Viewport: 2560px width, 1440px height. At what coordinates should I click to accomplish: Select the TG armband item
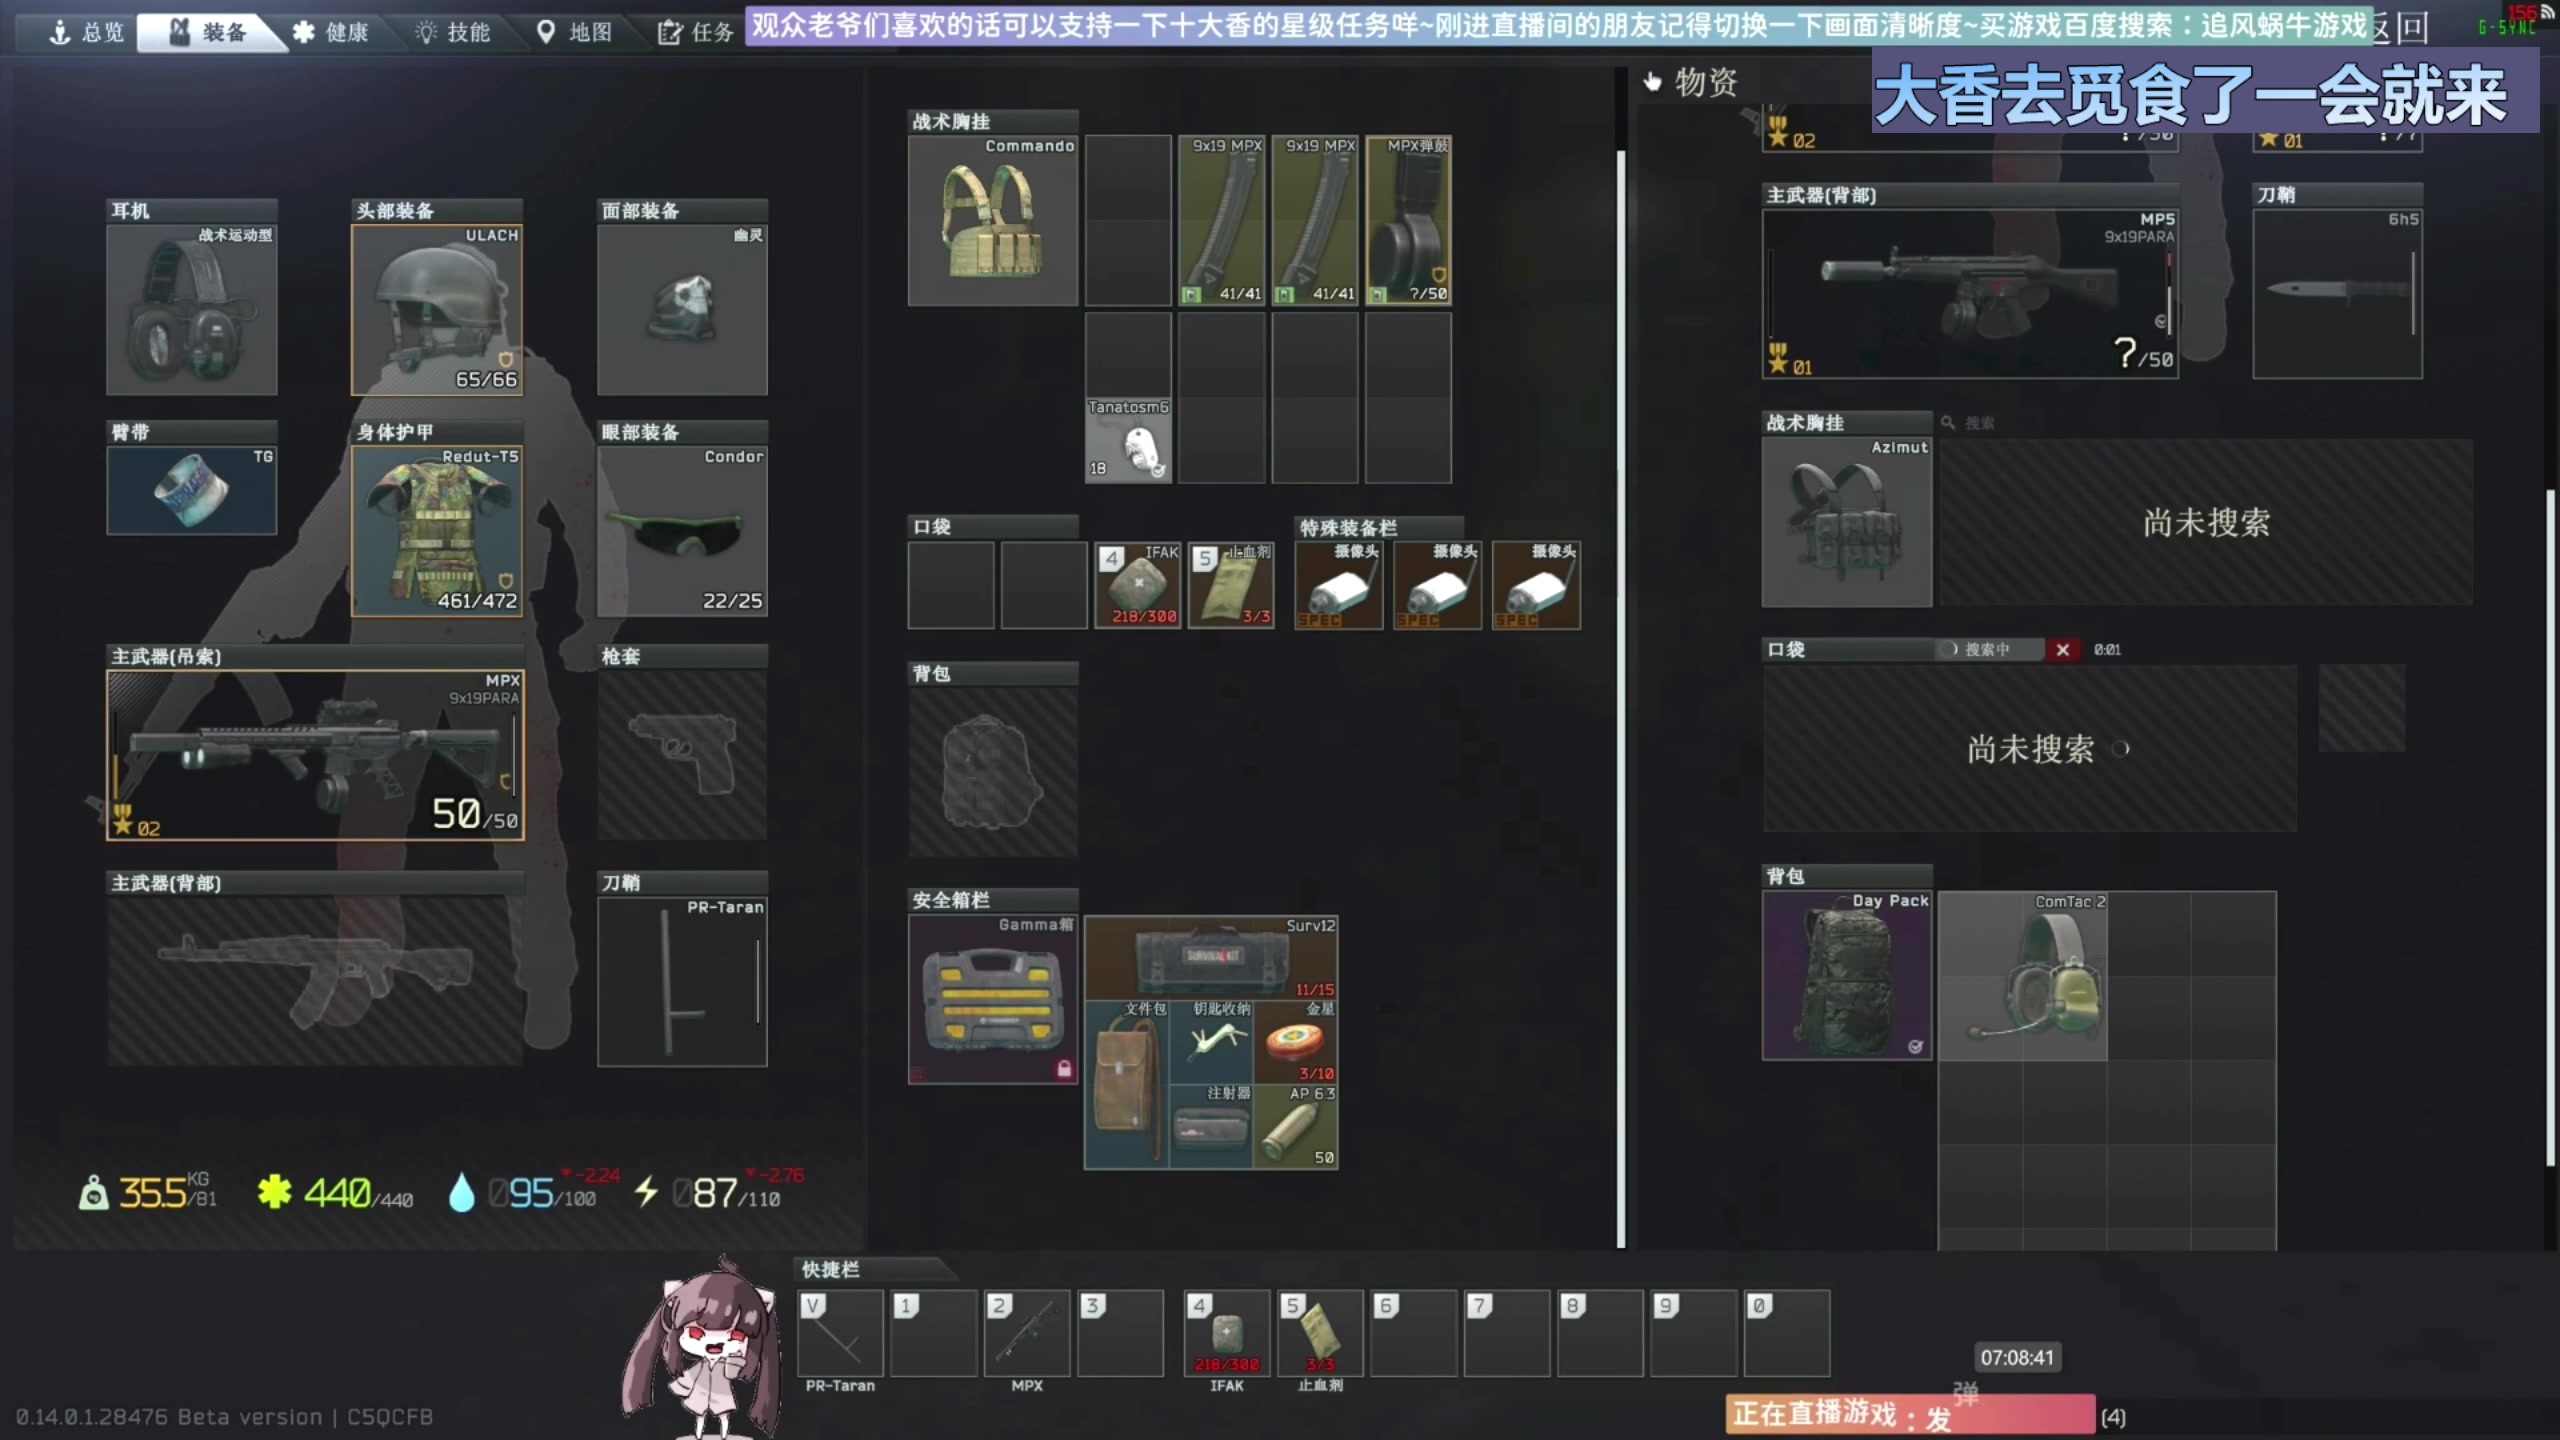(x=192, y=490)
